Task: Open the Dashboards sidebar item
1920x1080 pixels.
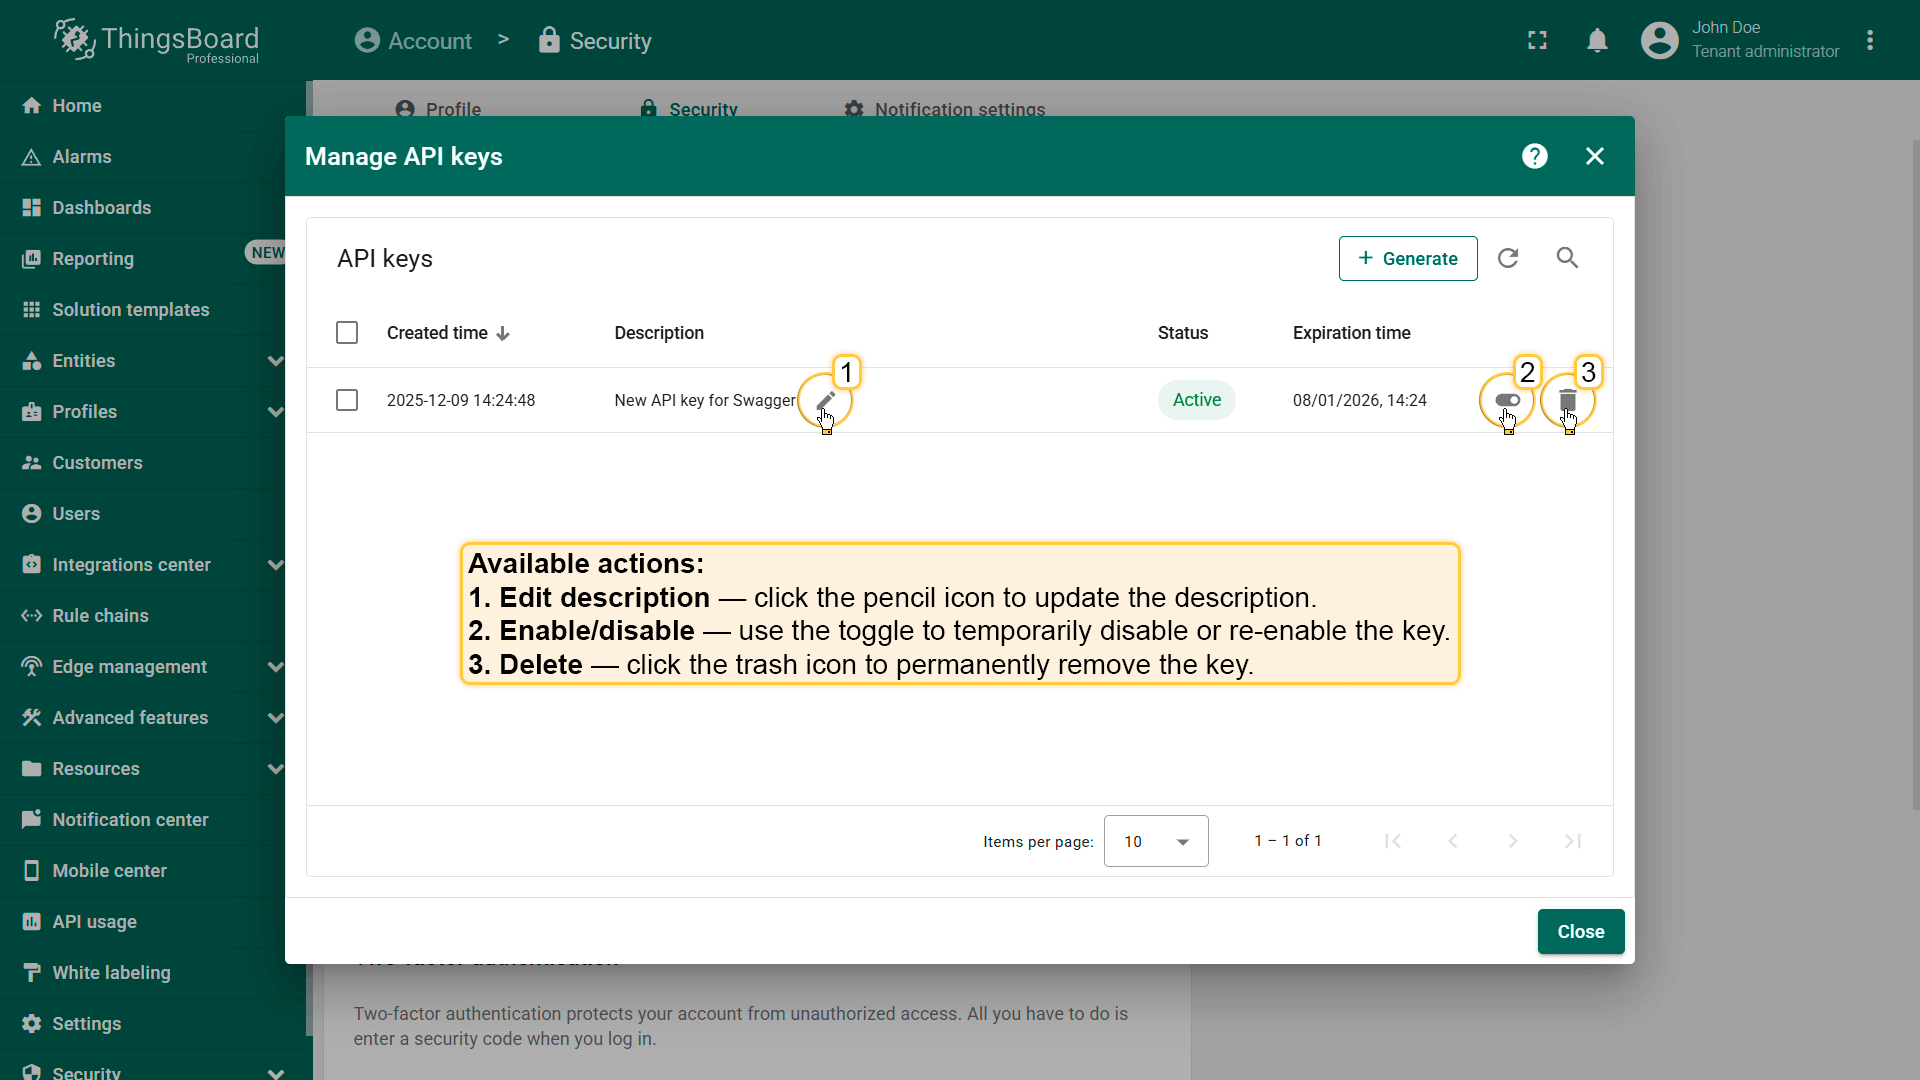Action: point(102,208)
